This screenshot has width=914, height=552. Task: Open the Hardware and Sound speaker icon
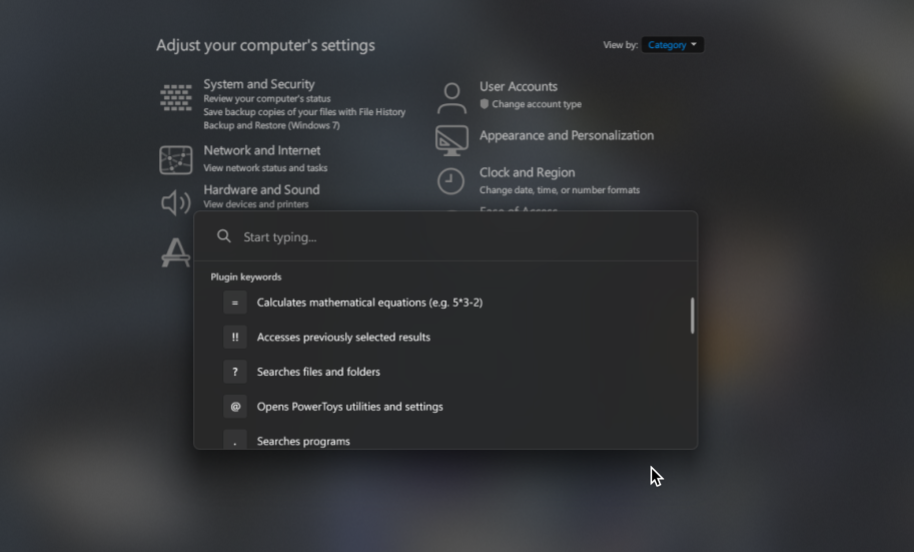[x=175, y=203]
